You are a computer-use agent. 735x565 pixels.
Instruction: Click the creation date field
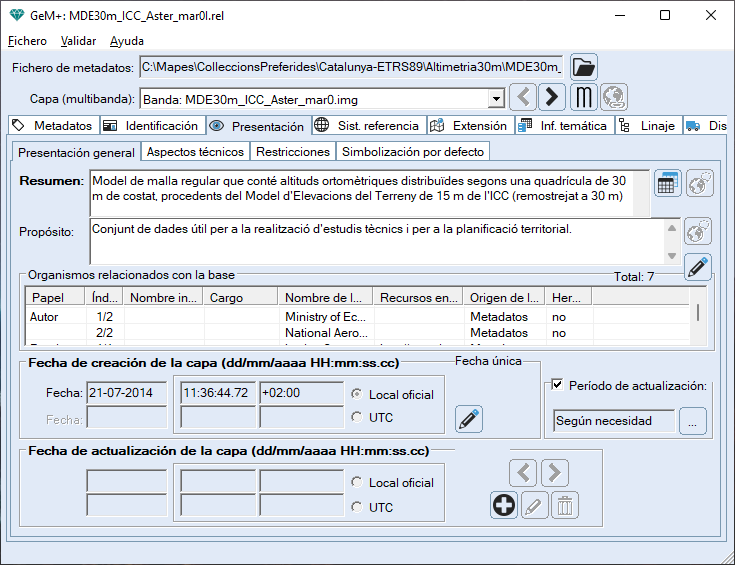pyautogui.click(x=126, y=393)
